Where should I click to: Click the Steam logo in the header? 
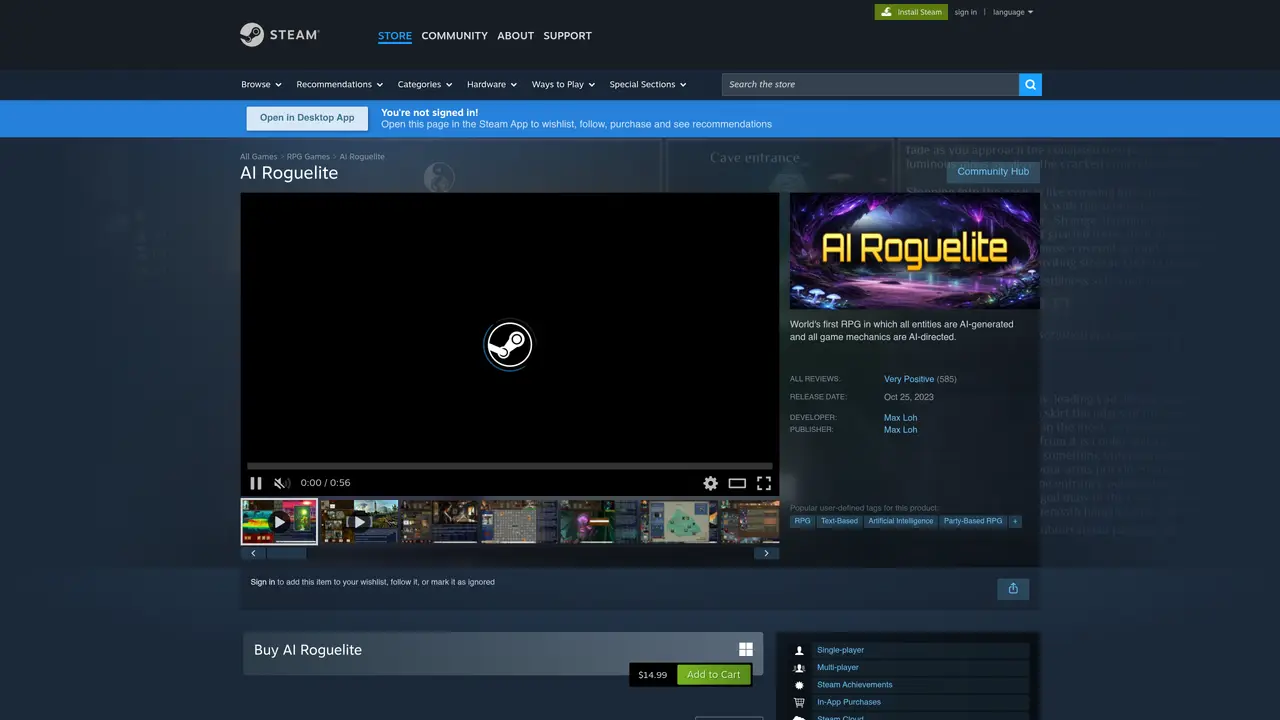coord(279,35)
